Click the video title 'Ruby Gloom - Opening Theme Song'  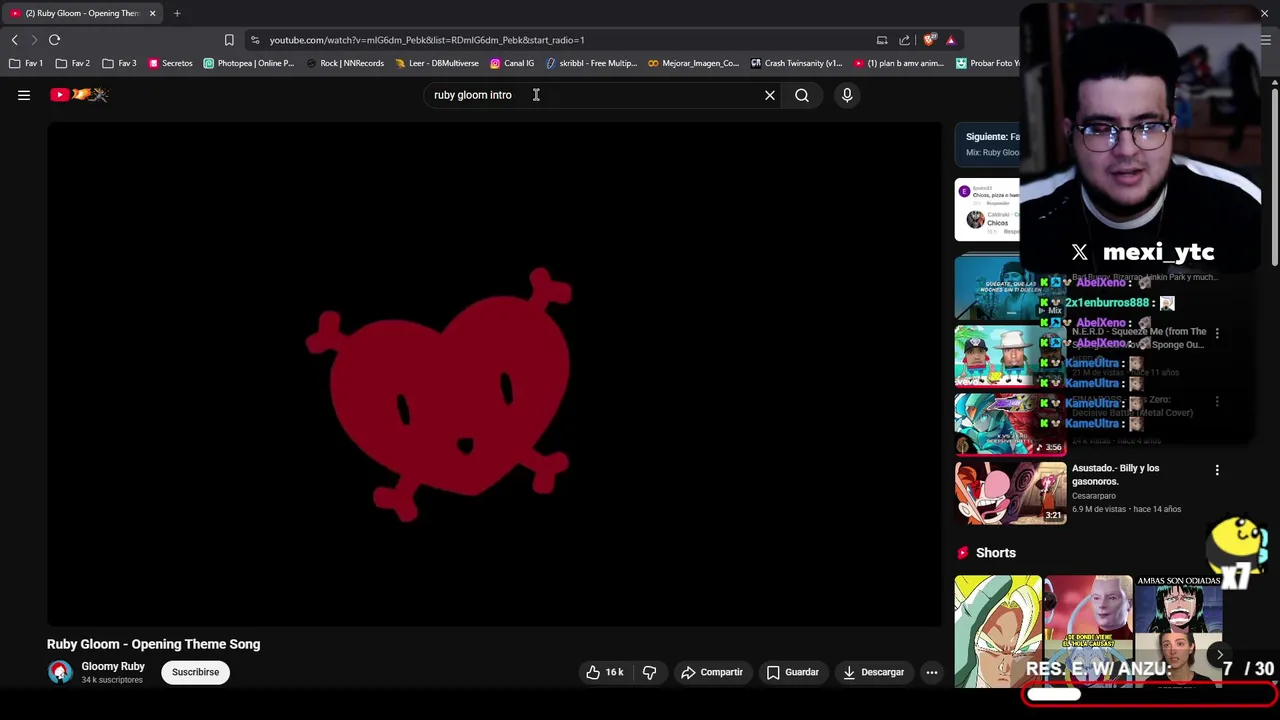pyautogui.click(x=153, y=644)
